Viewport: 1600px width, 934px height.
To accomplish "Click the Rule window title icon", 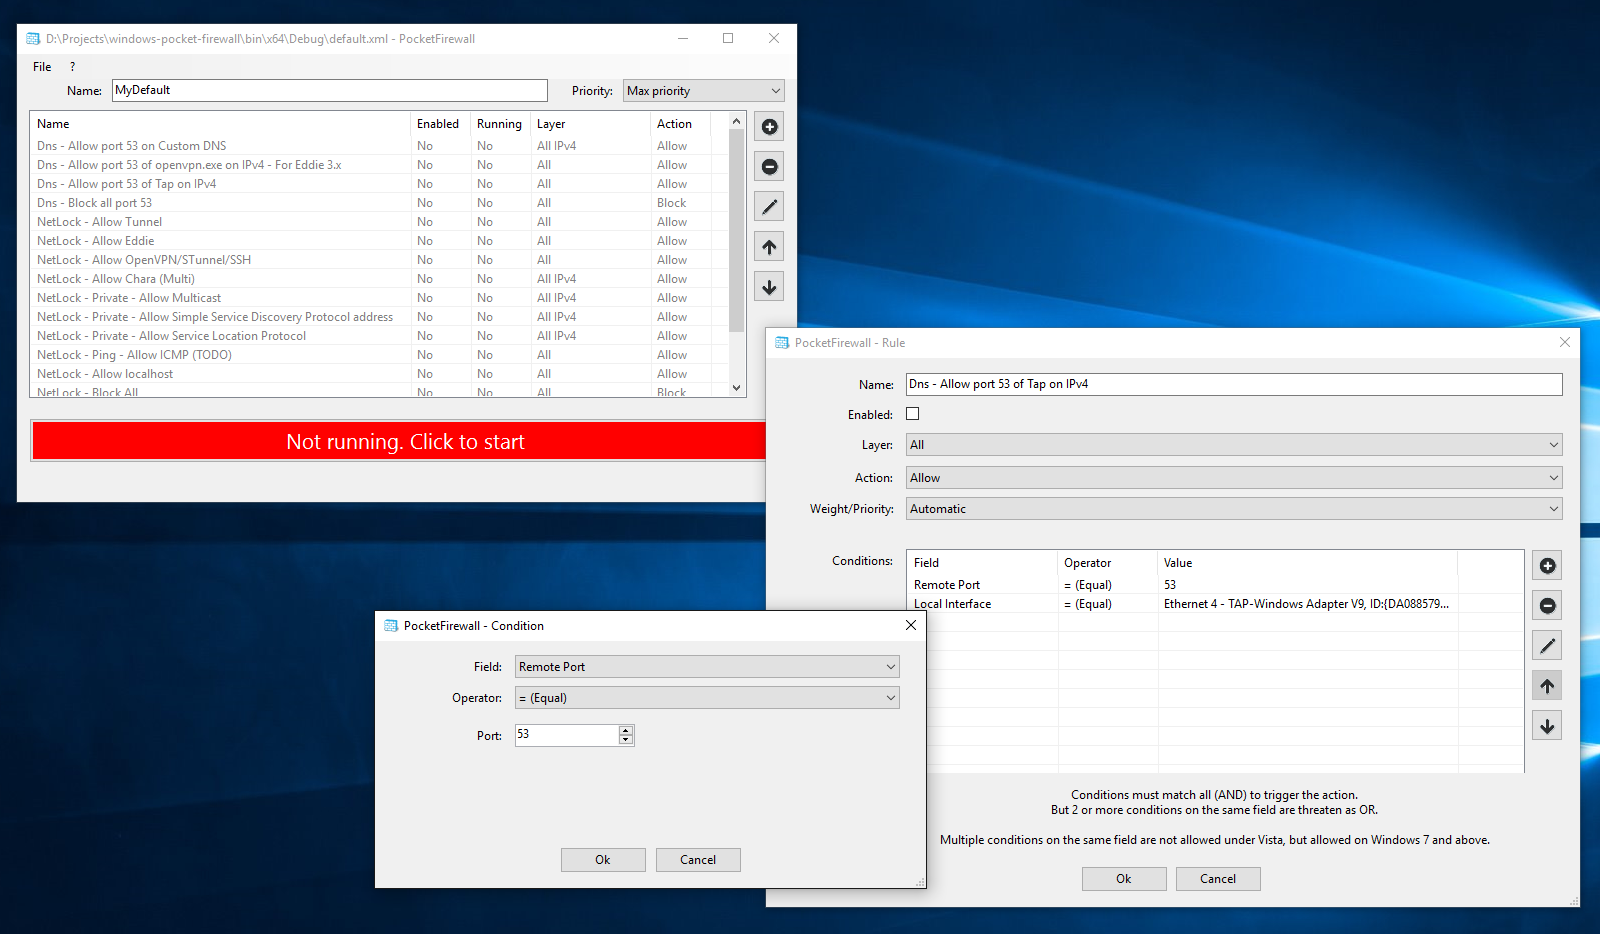I will click(x=782, y=343).
